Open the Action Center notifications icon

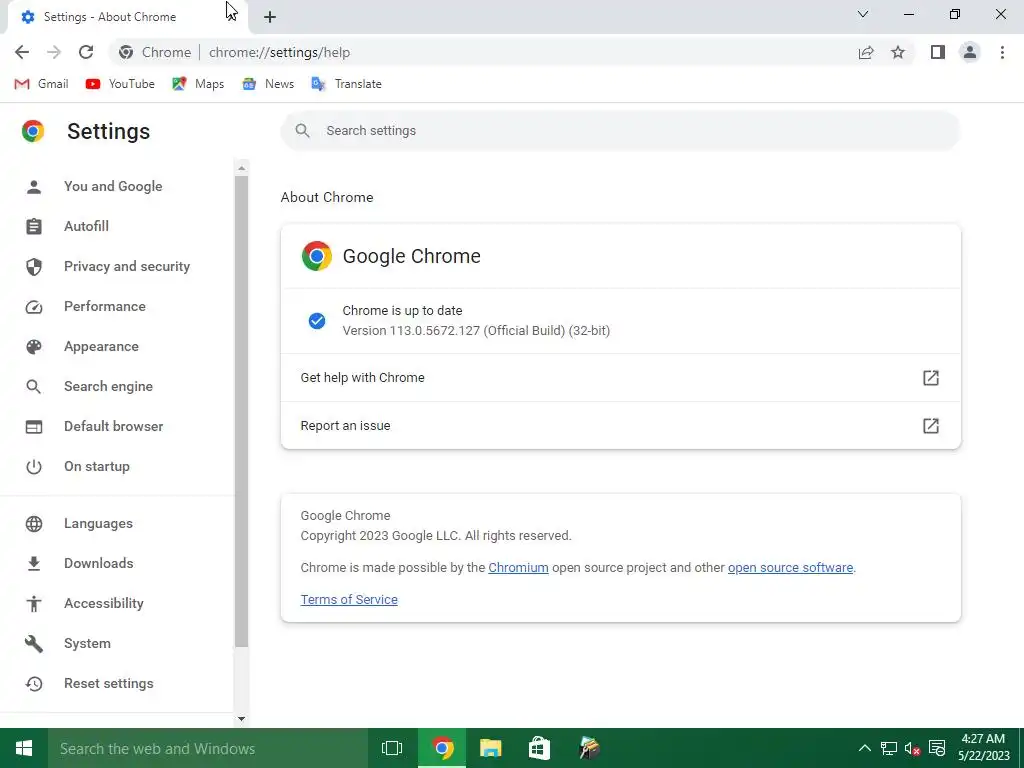coord(937,748)
